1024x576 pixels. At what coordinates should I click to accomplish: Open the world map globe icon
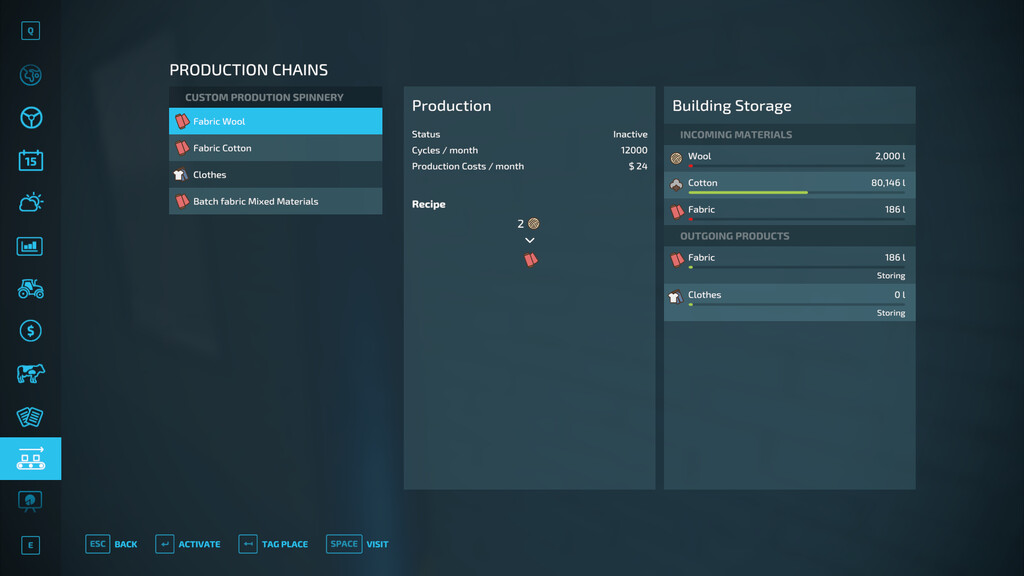tap(30, 75)
